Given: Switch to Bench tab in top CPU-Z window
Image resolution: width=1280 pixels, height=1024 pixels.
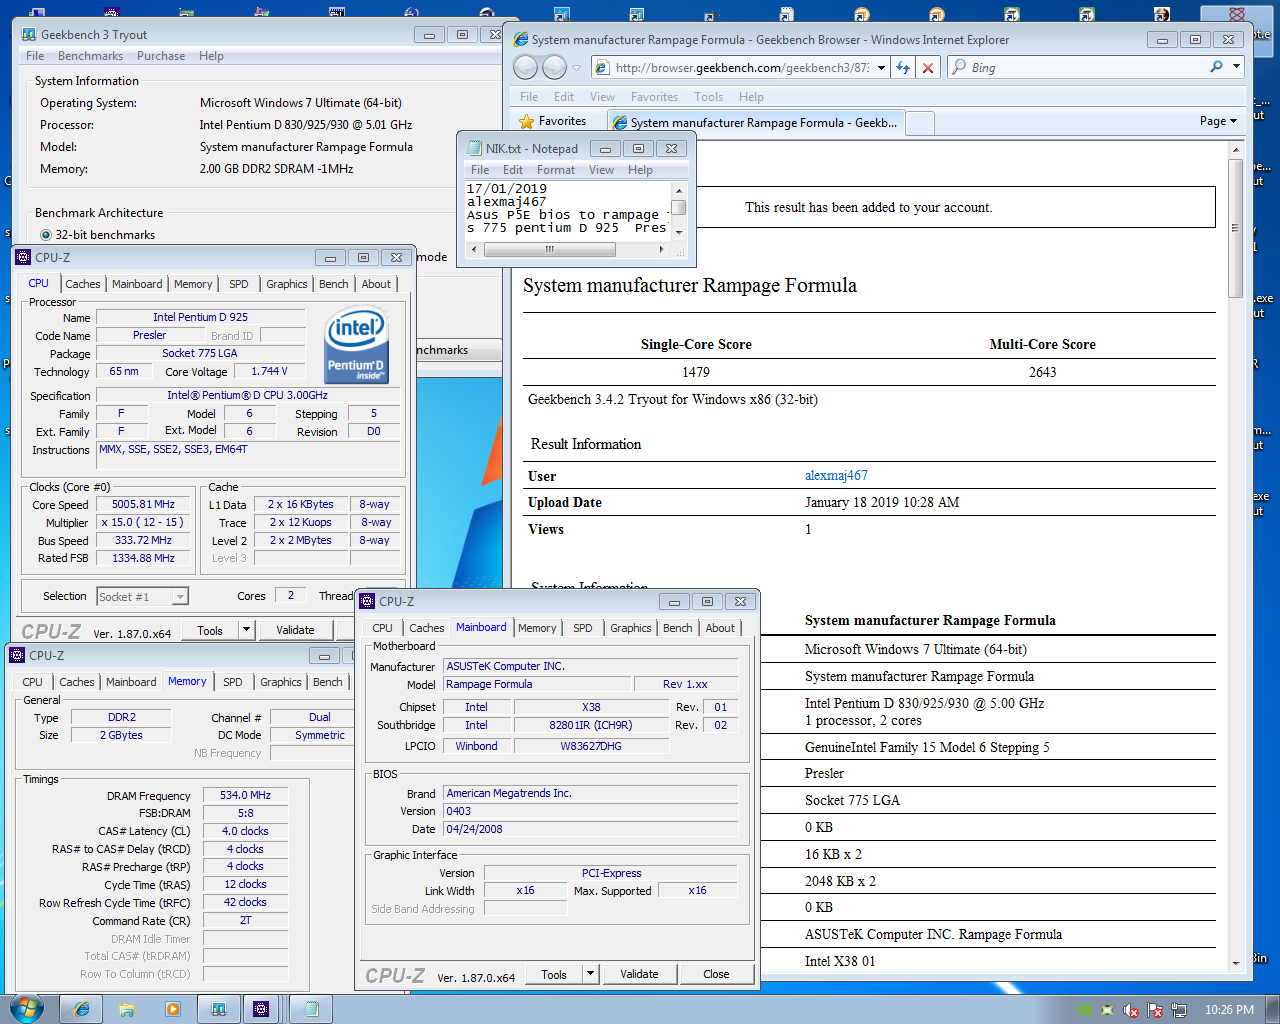Looking at the screenshot, I should [x=334, y=284].
